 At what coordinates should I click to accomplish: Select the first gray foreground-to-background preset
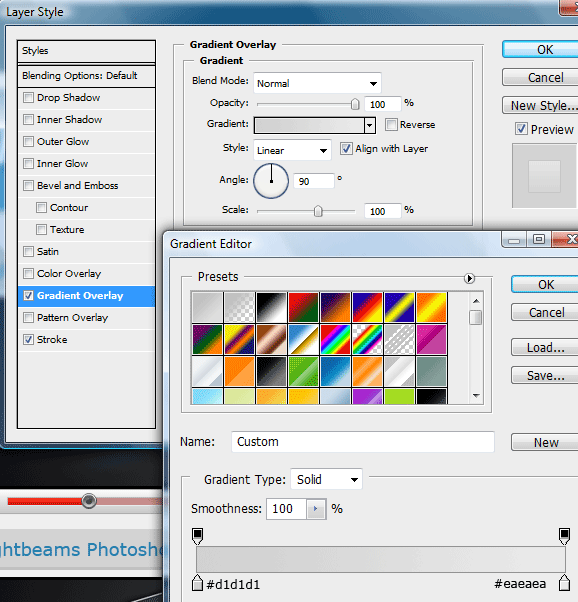pyautogui.click(x=208, y=307)
